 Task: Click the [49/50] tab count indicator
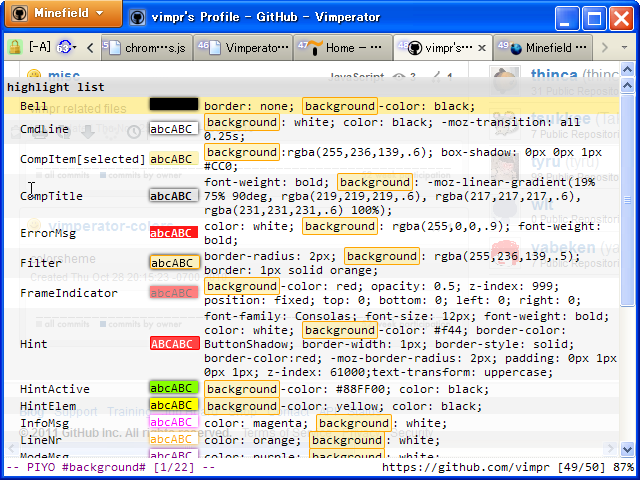click(581, 467)
